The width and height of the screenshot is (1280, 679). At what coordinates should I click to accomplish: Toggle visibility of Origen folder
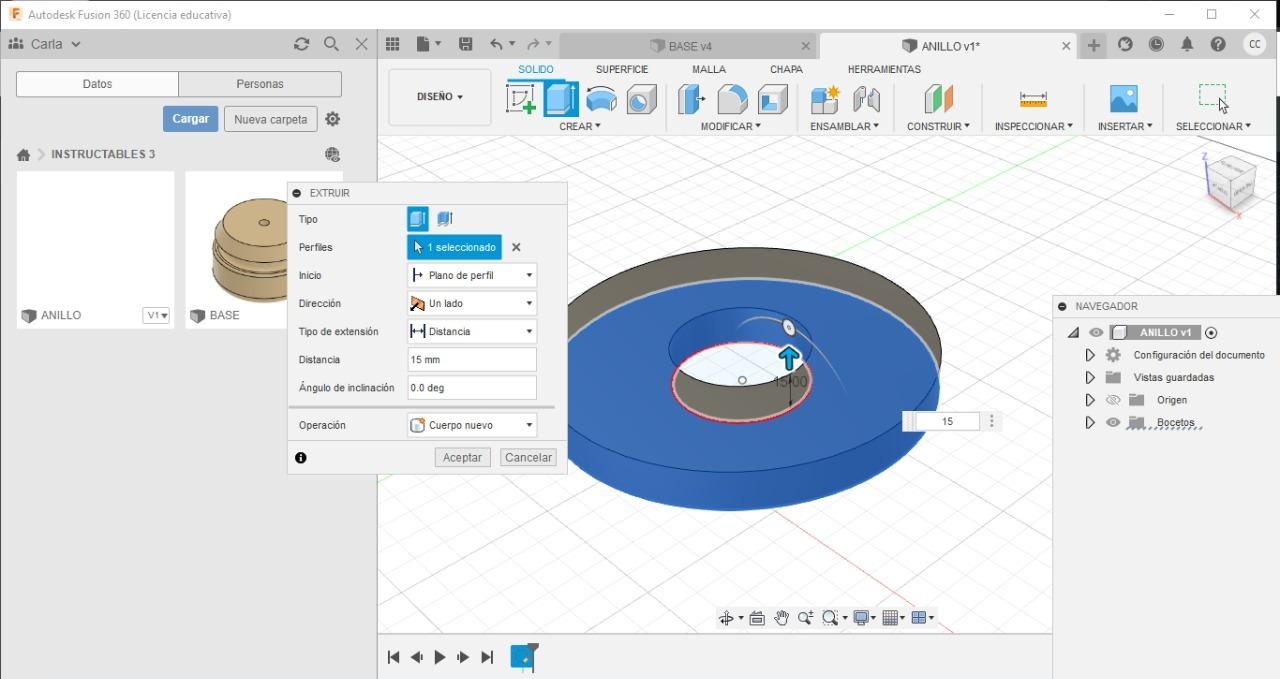pyautogui.click(x=1113, y=400)
